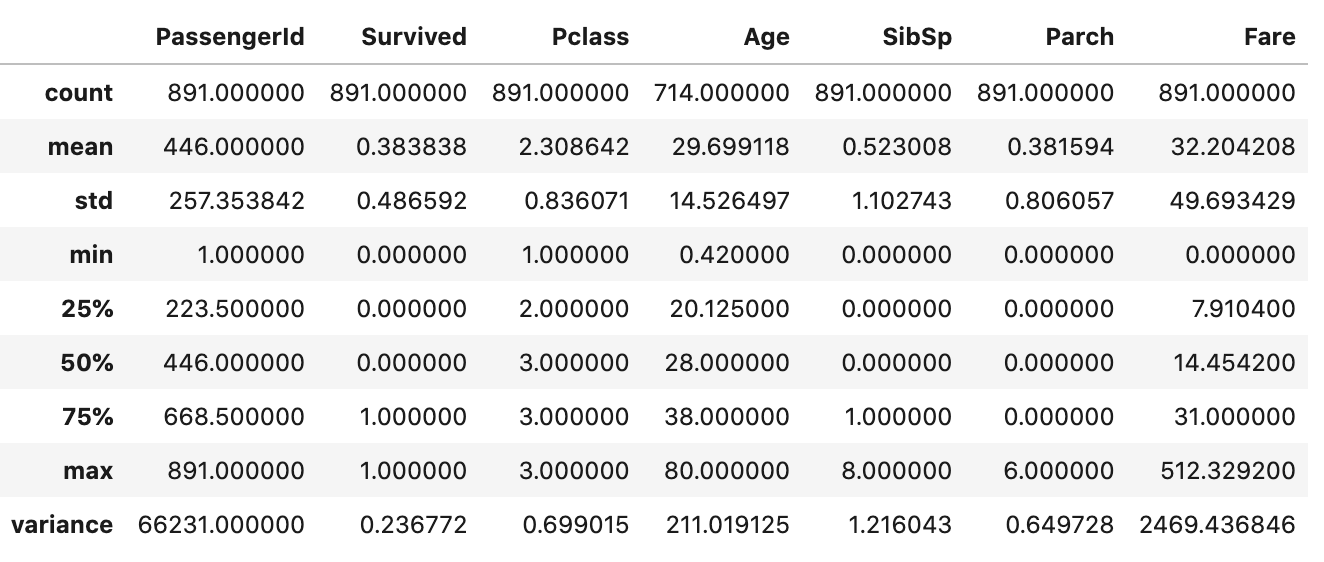Select the std row label

[94, 201]
